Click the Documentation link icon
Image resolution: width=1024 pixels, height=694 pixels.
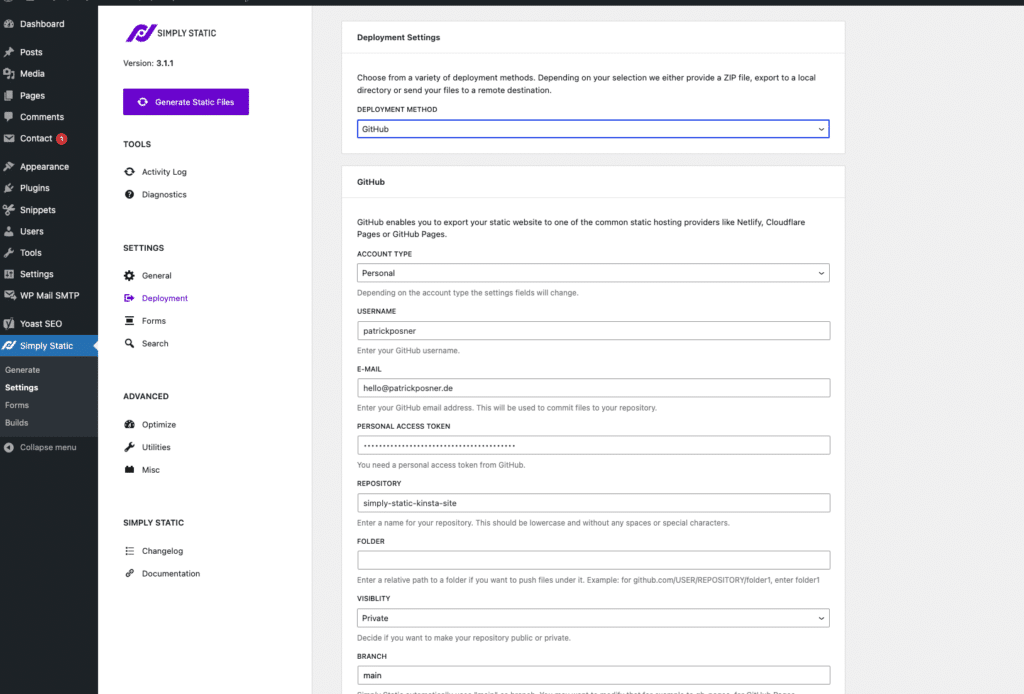(x=129, y=573)
